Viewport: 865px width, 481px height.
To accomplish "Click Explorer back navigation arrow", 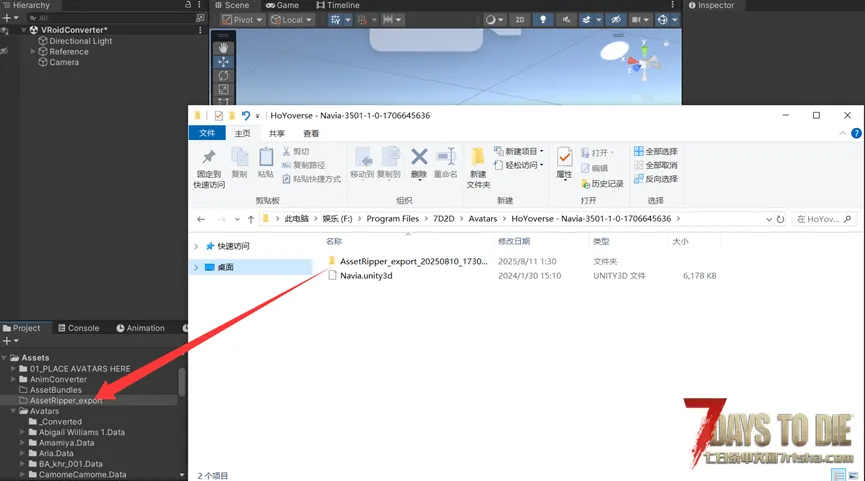I will click(x=201, y=219).
